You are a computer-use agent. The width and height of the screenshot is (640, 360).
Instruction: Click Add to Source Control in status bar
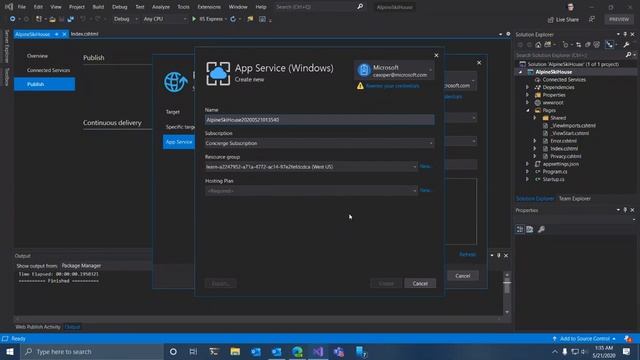pos(584,339)
